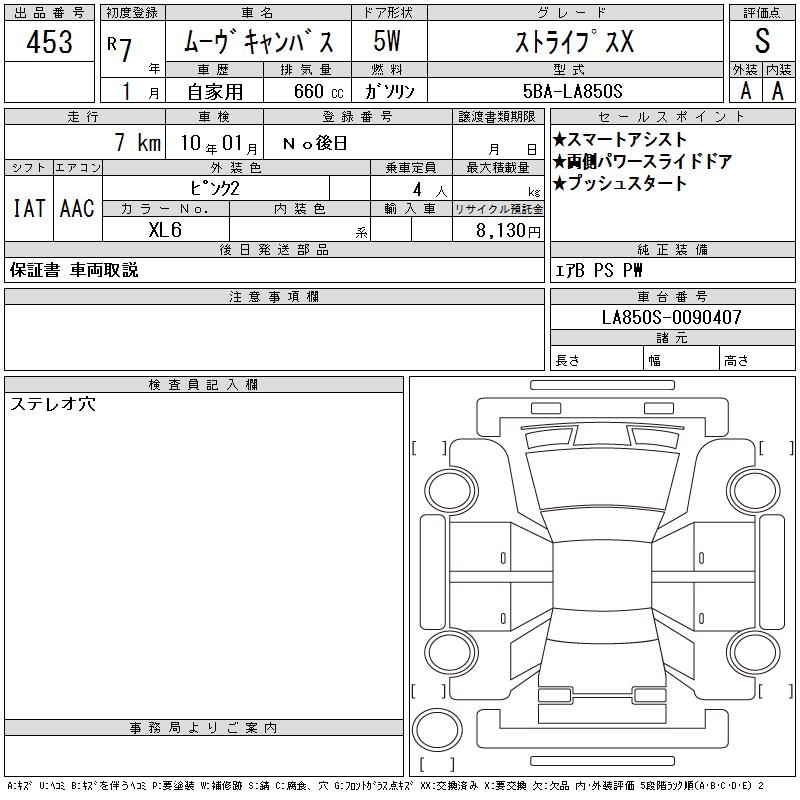Click inspector note ステレオ穴
Viewport: 800px width, 800px height.
click(x=53, y=404)
